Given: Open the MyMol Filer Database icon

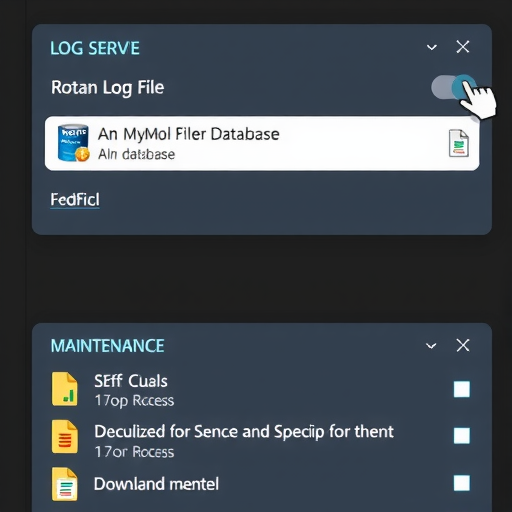Looking at the screenshot, I should click(x=73, y=143).
